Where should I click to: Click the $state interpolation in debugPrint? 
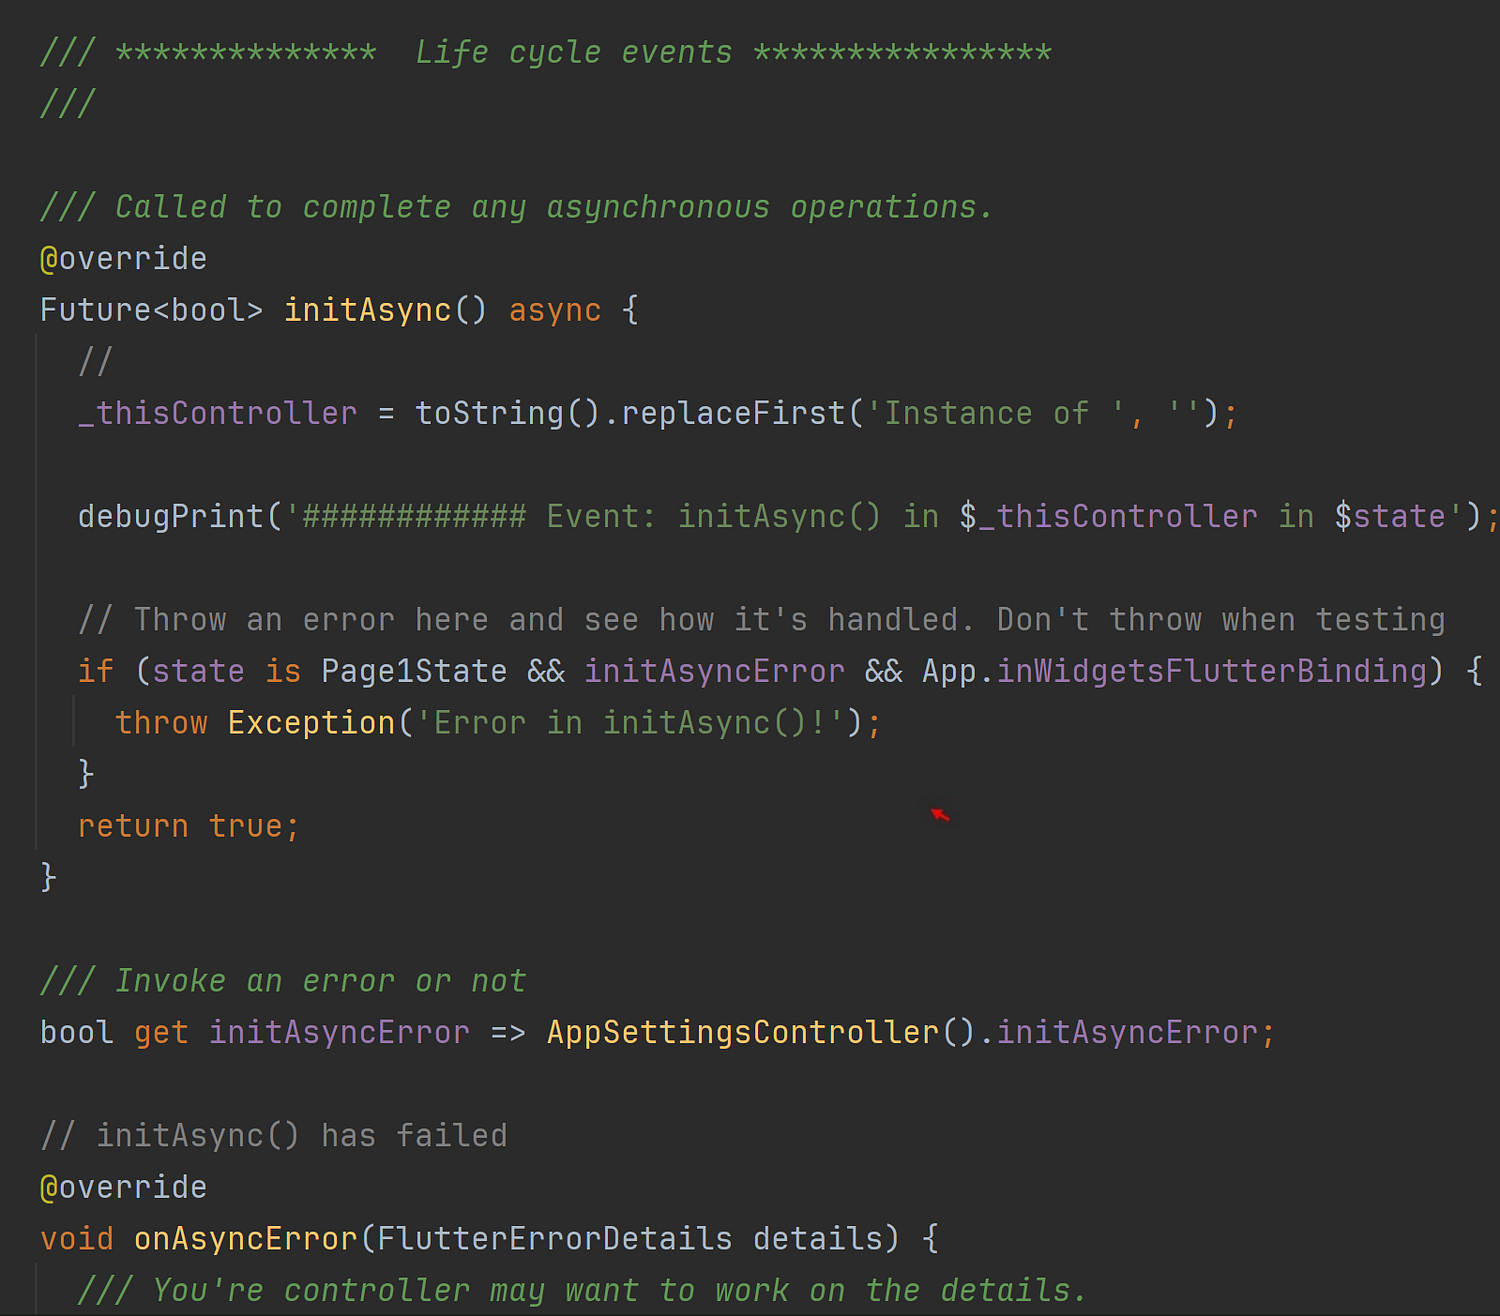tap(1390, 516)
